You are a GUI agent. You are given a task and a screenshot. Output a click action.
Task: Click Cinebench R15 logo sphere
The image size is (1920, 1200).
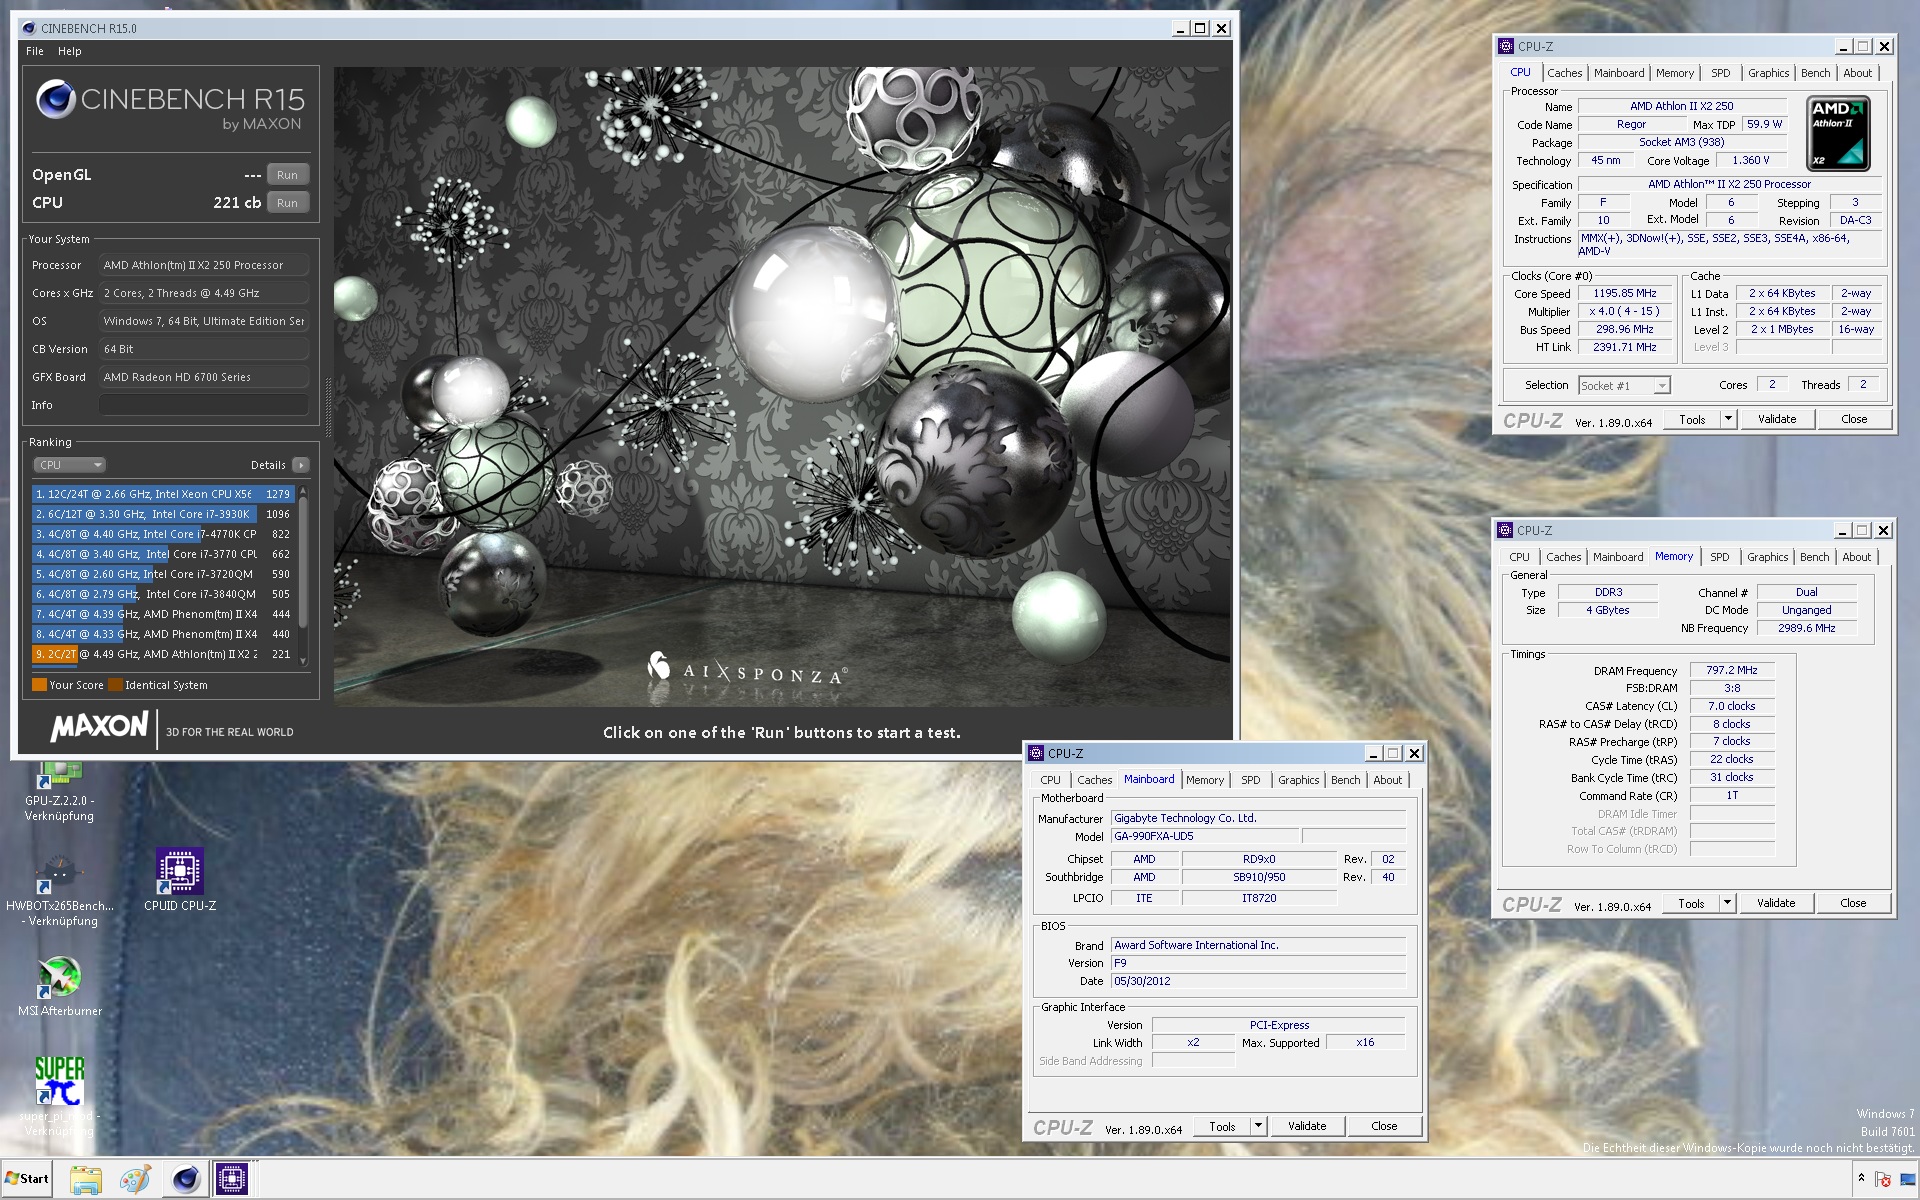pyautogui.click(x=55, y=100)
